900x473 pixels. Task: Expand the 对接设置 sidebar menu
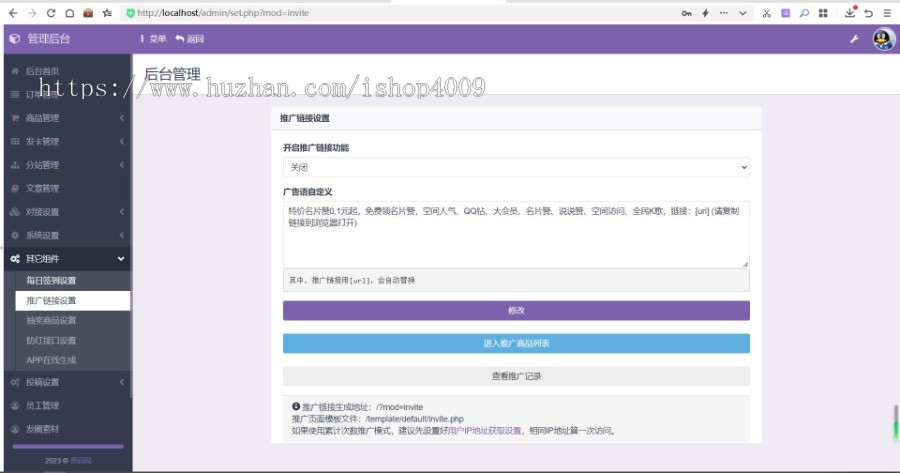pyautogui.click(x=68, y=212)
